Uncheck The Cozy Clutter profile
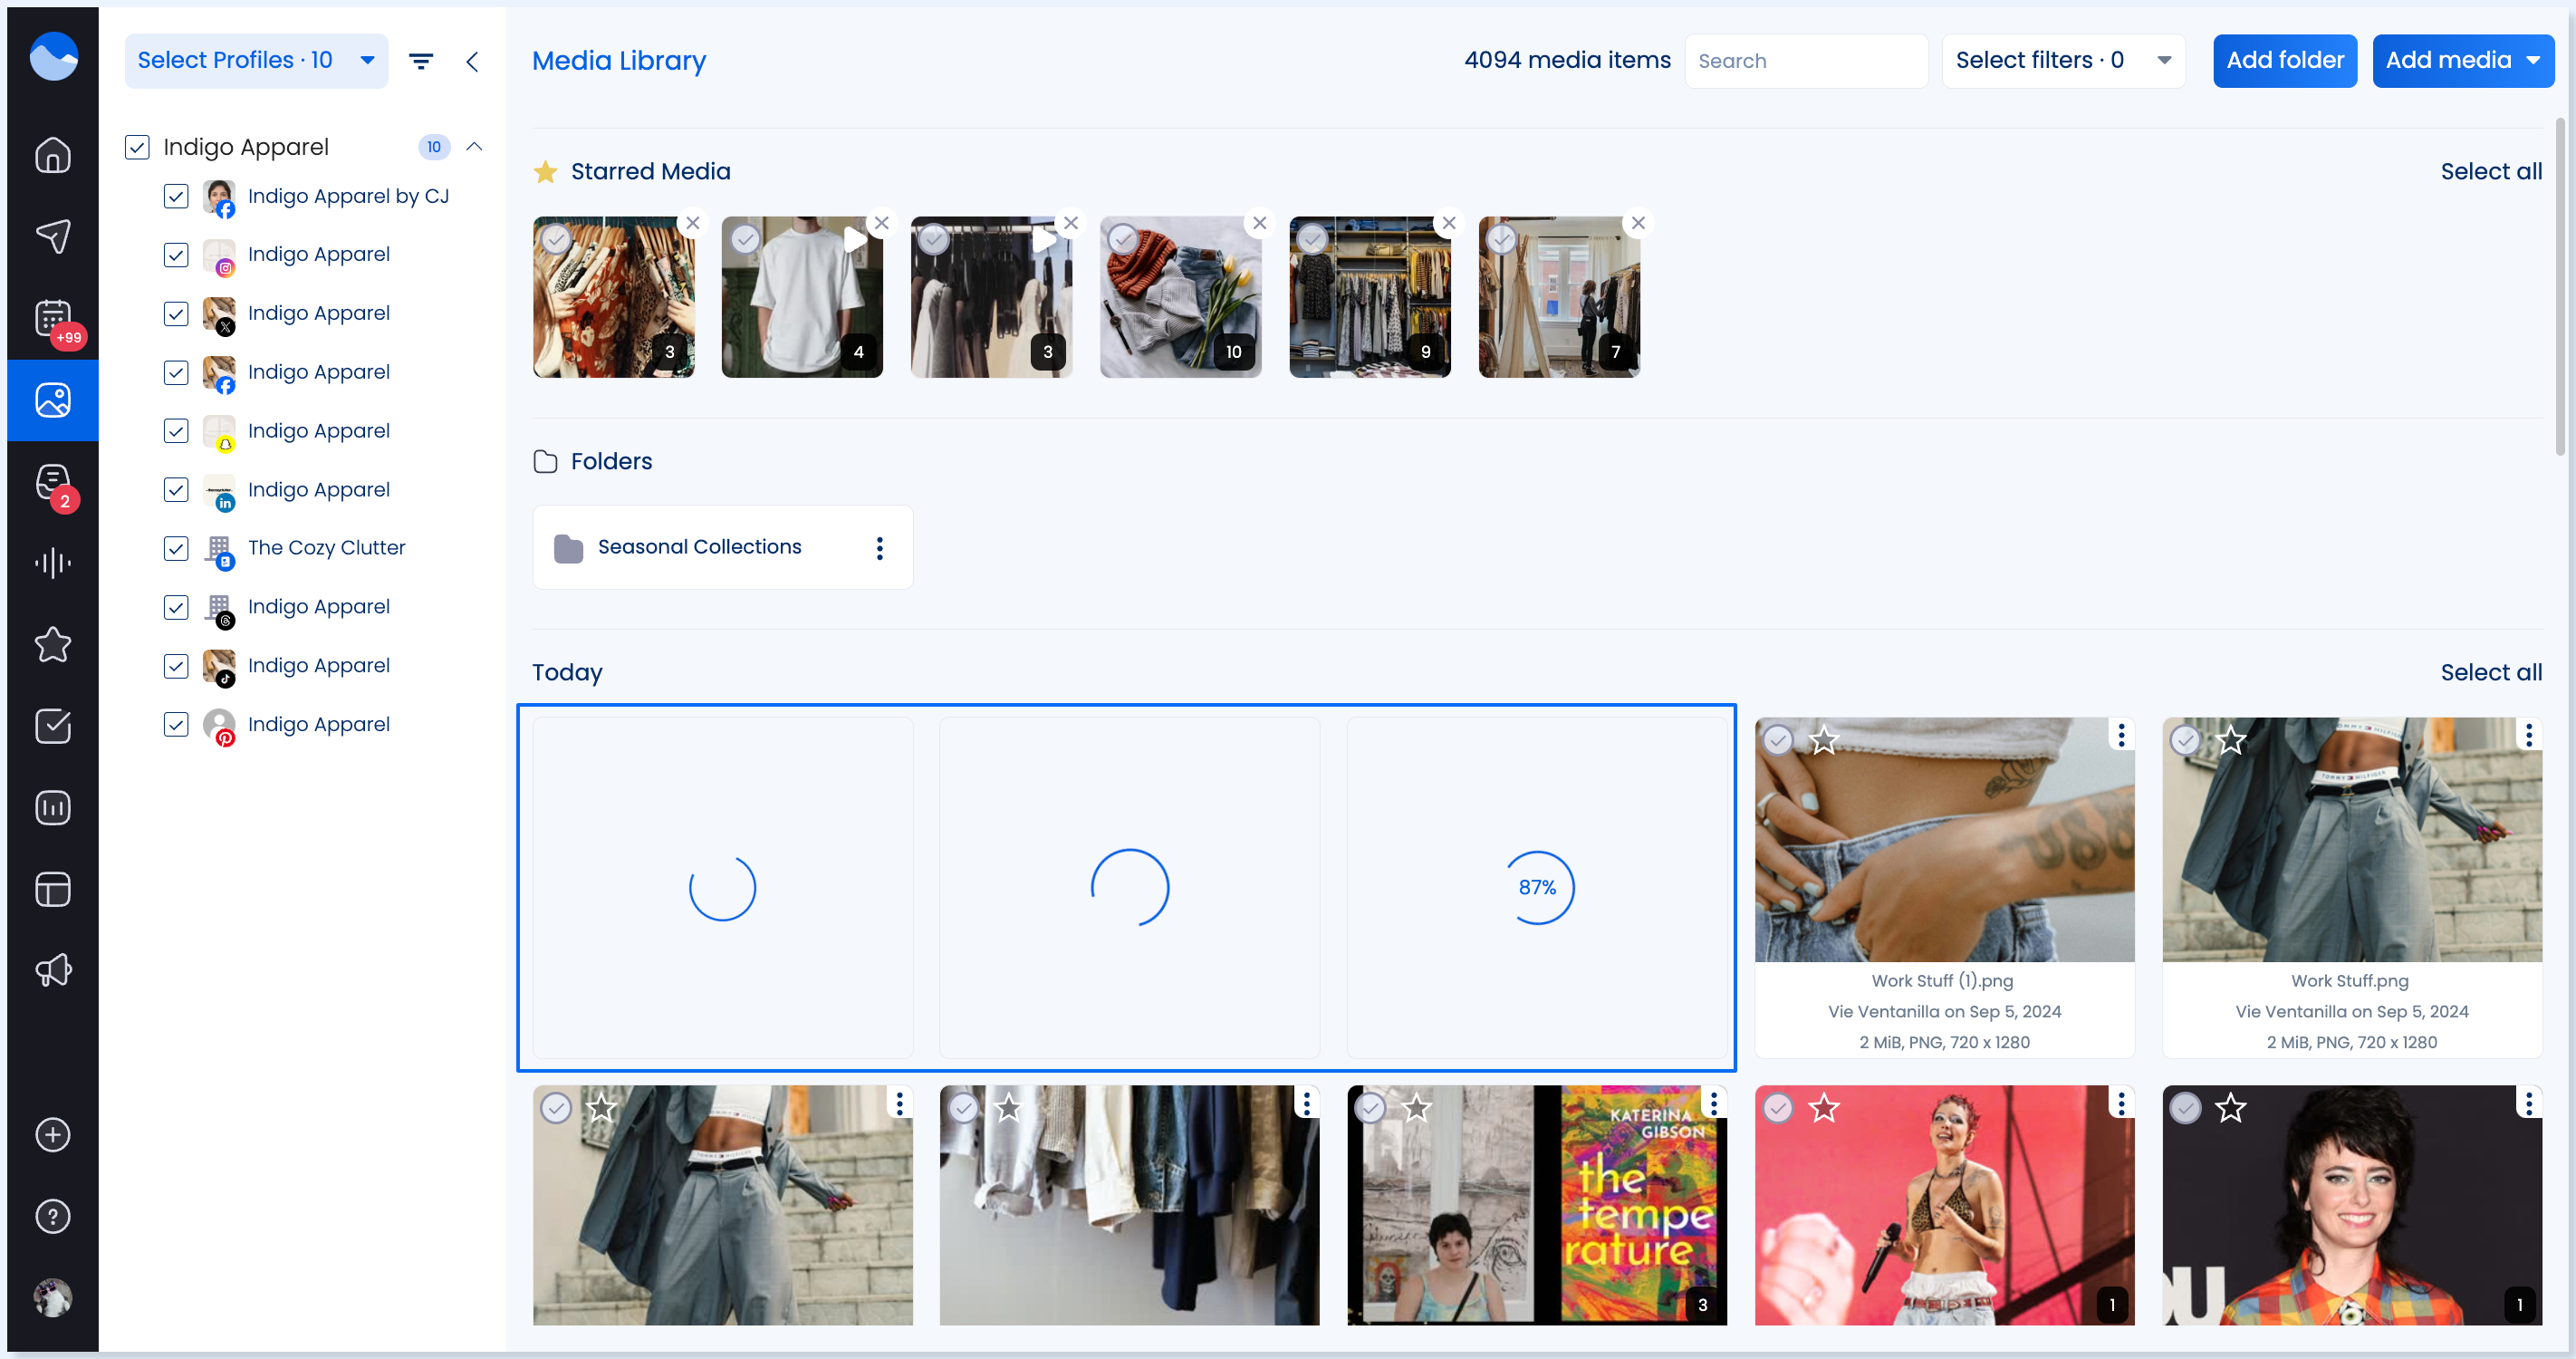 click(176, 548)
